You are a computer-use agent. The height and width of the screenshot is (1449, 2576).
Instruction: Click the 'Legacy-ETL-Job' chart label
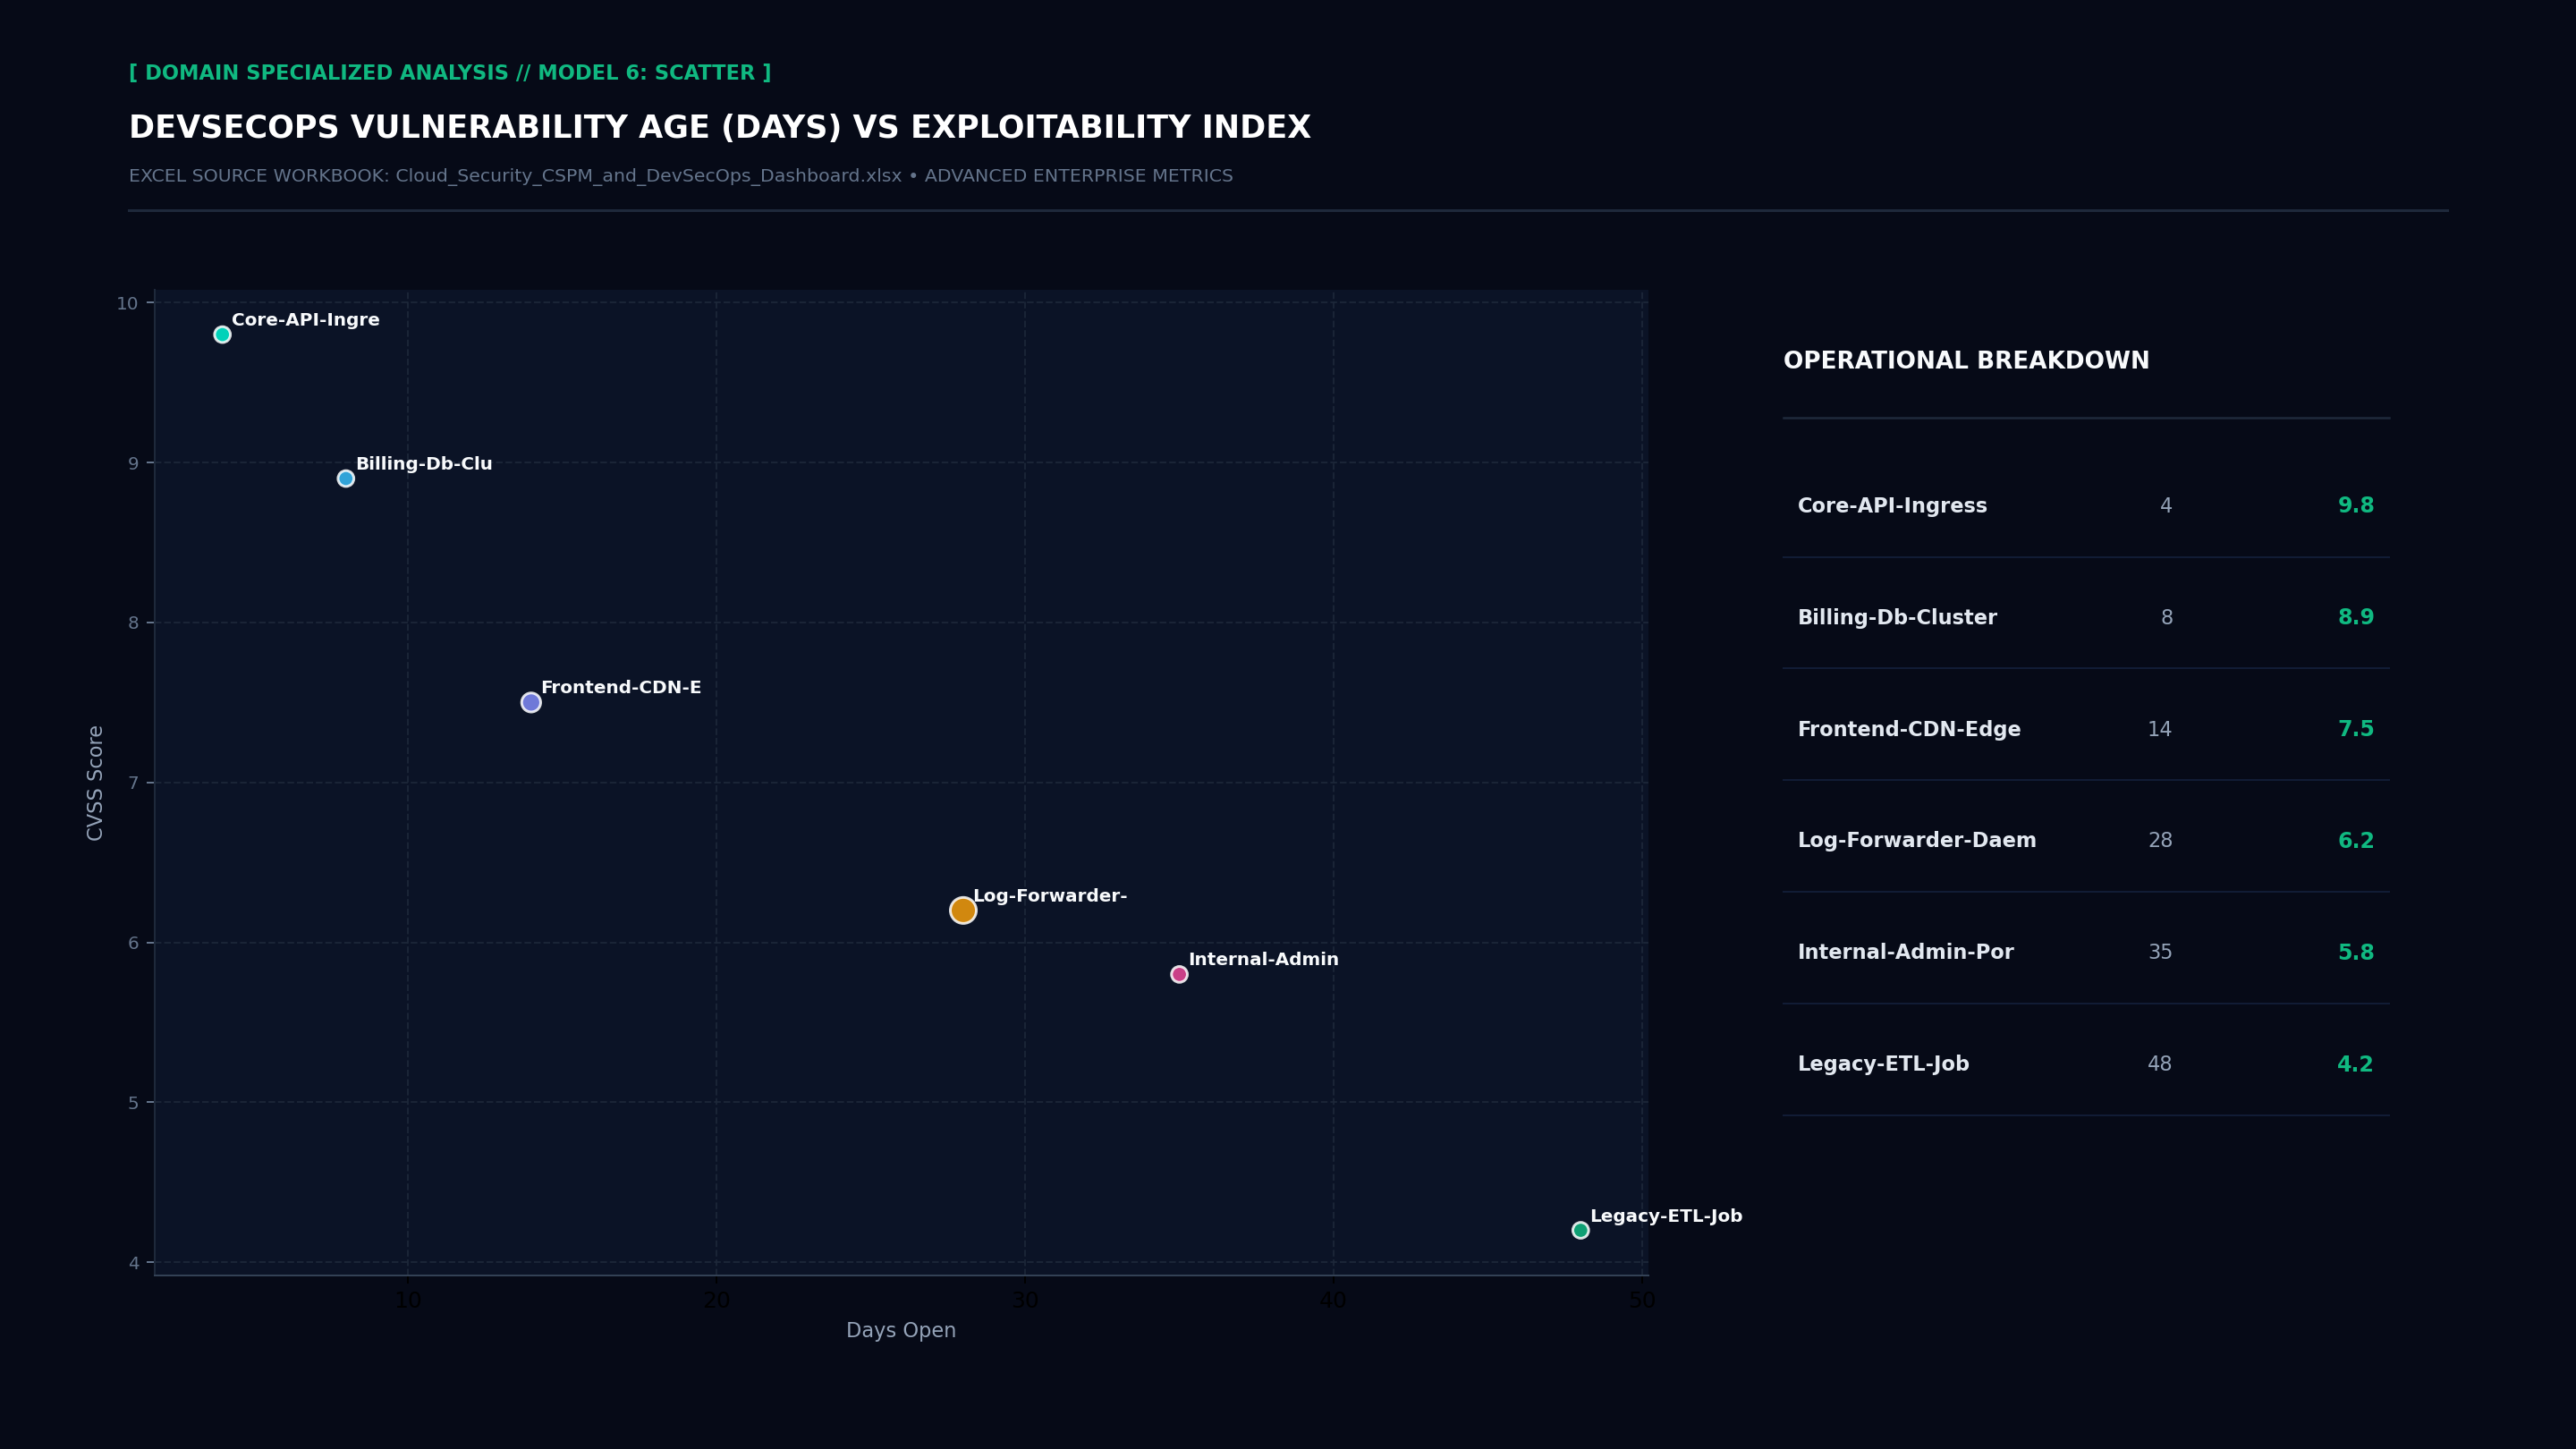click(x=1666, y=1216)
